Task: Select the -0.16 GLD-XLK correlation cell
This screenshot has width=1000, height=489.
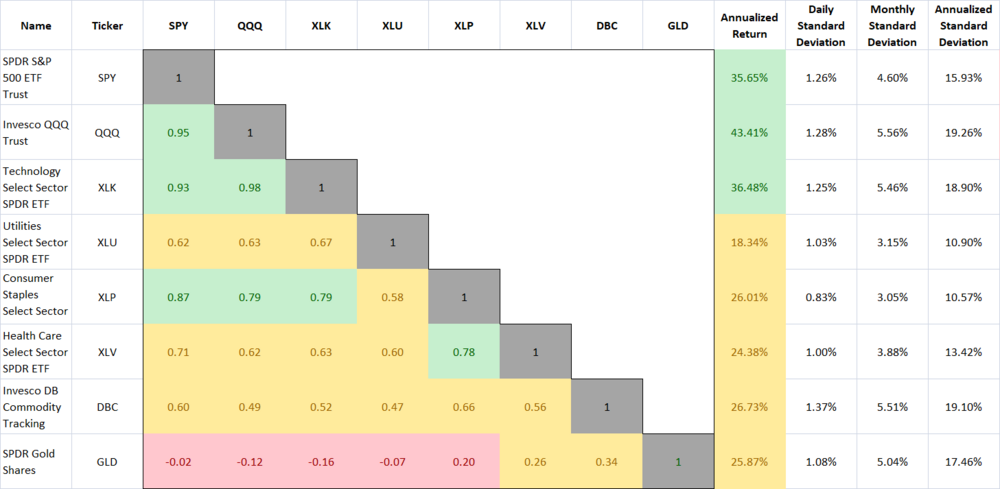Action: pyautogui.click(x=321, y=461)
